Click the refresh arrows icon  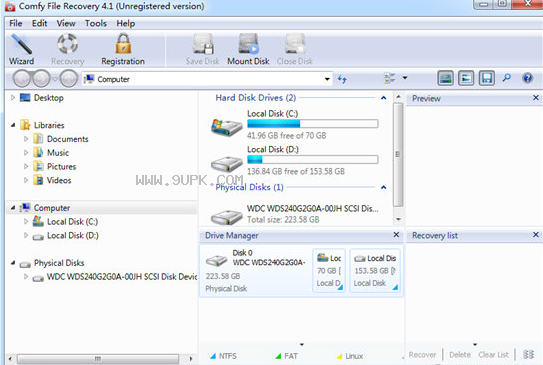(x=342, y=79)
